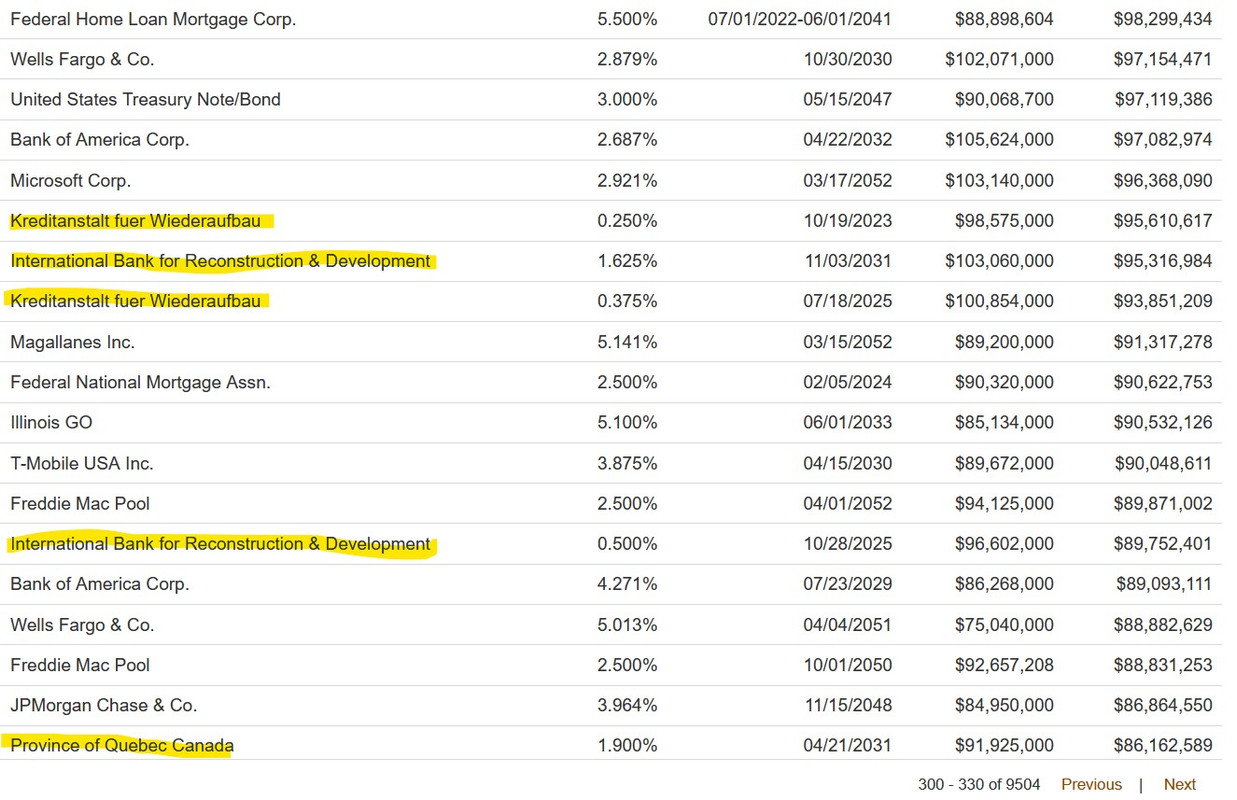Screen dimensions: 1237x800
Task: Click the $98,299,434 market value
Action: 1163,19
